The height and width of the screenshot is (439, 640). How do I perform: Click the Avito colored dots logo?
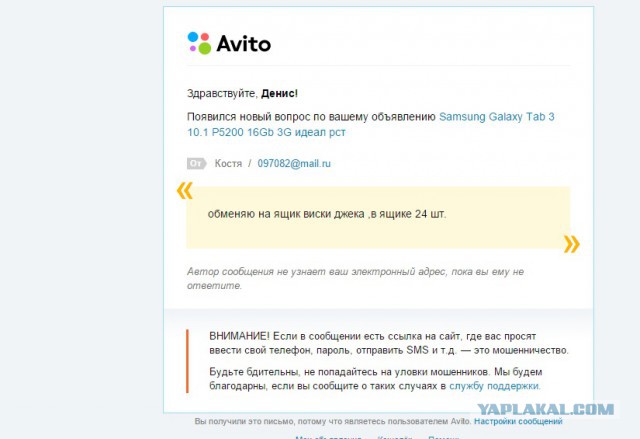coord(199,43)
